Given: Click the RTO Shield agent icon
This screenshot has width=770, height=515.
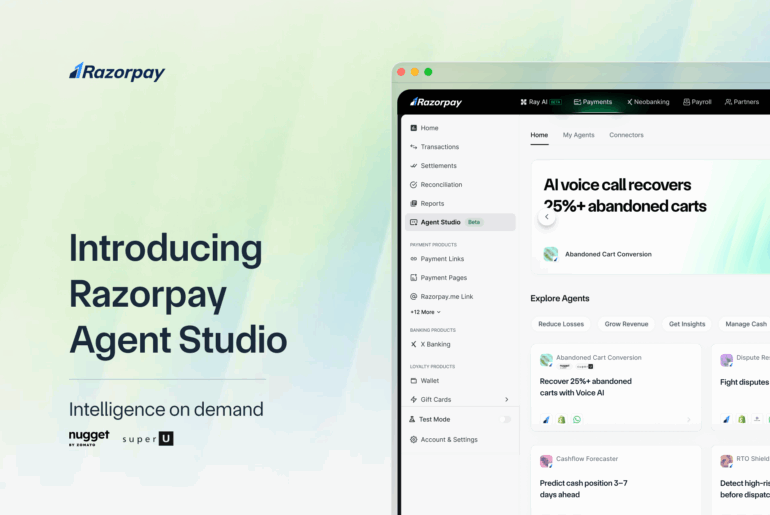Looking at the screenshot, I should click(x=726, y=461).
